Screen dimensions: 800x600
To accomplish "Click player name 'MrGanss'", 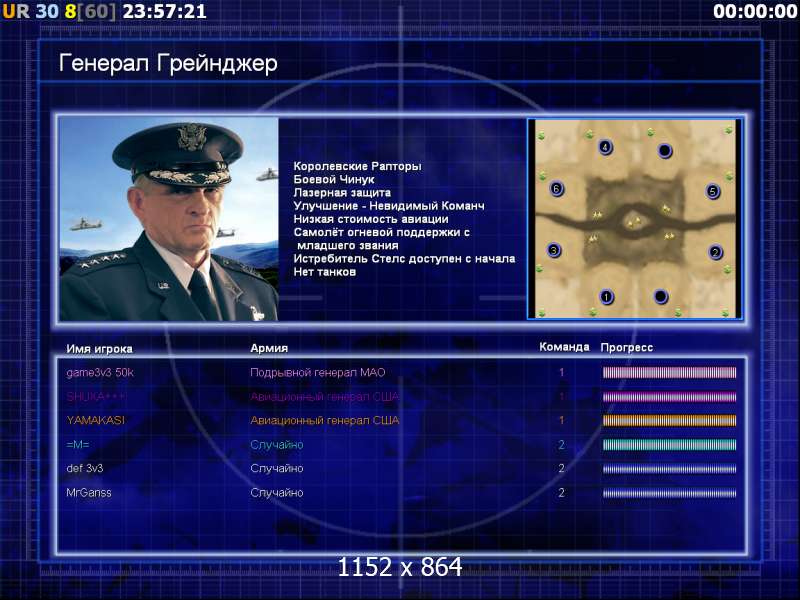I will (89, 493).
